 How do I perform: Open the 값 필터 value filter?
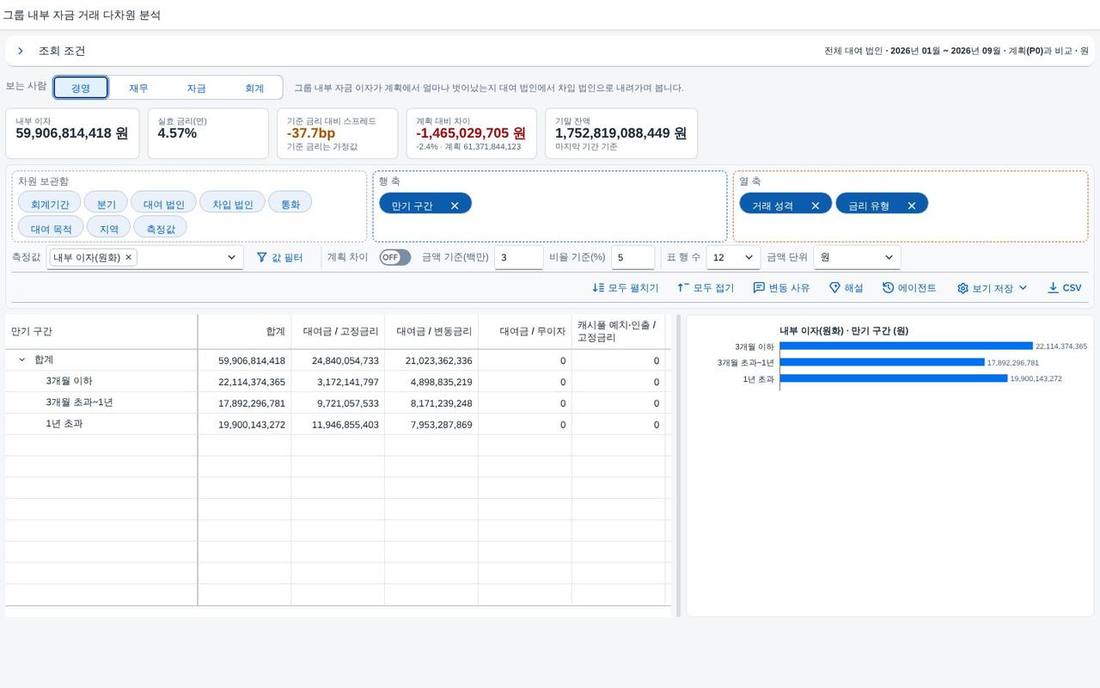(x=279, y=257)
